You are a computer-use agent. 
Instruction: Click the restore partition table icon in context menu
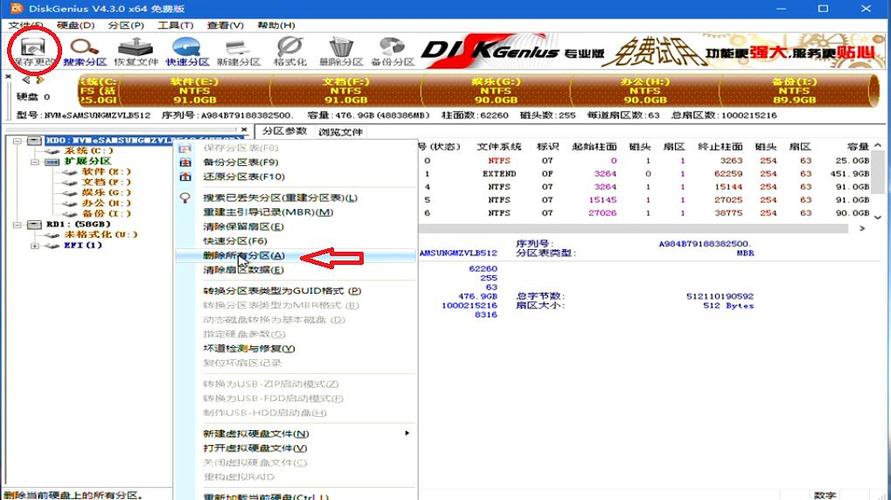[x=185, y=177]
